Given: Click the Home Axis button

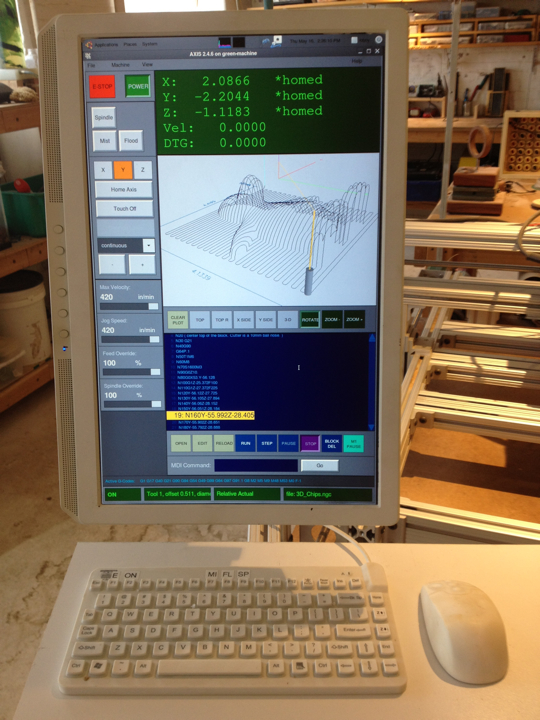Looking at the screenshot, I should tap(124, 189).
